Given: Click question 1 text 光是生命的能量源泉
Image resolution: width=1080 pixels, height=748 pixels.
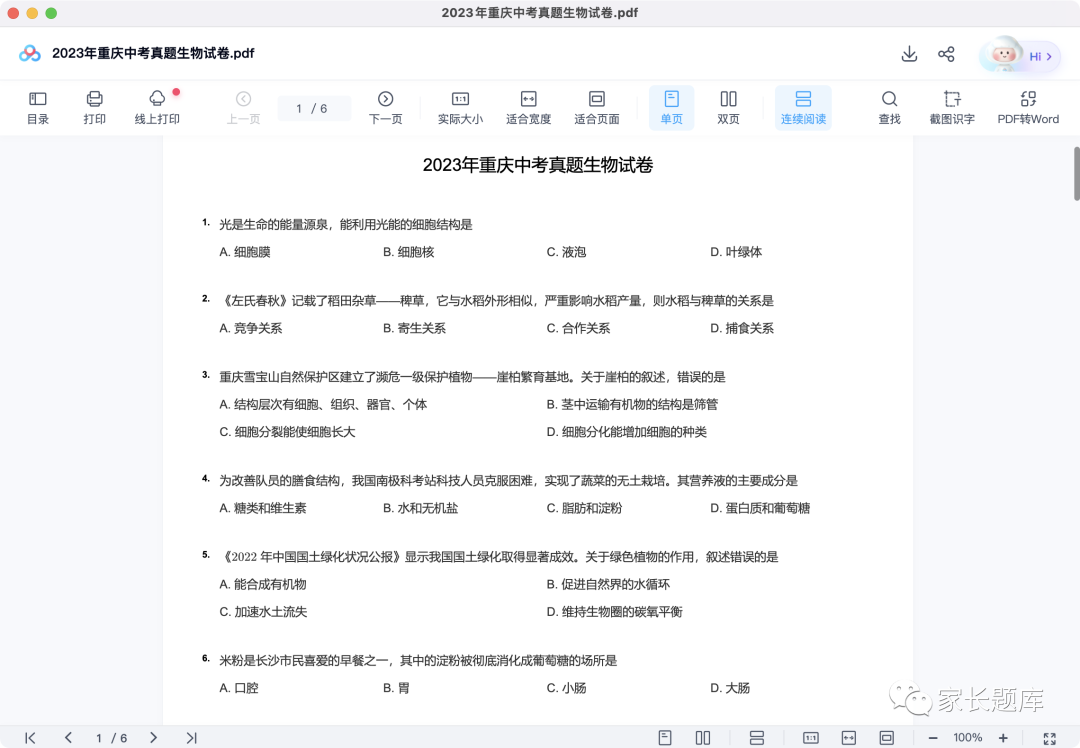Looking at the screenshot, I should (x=273, y=225).
